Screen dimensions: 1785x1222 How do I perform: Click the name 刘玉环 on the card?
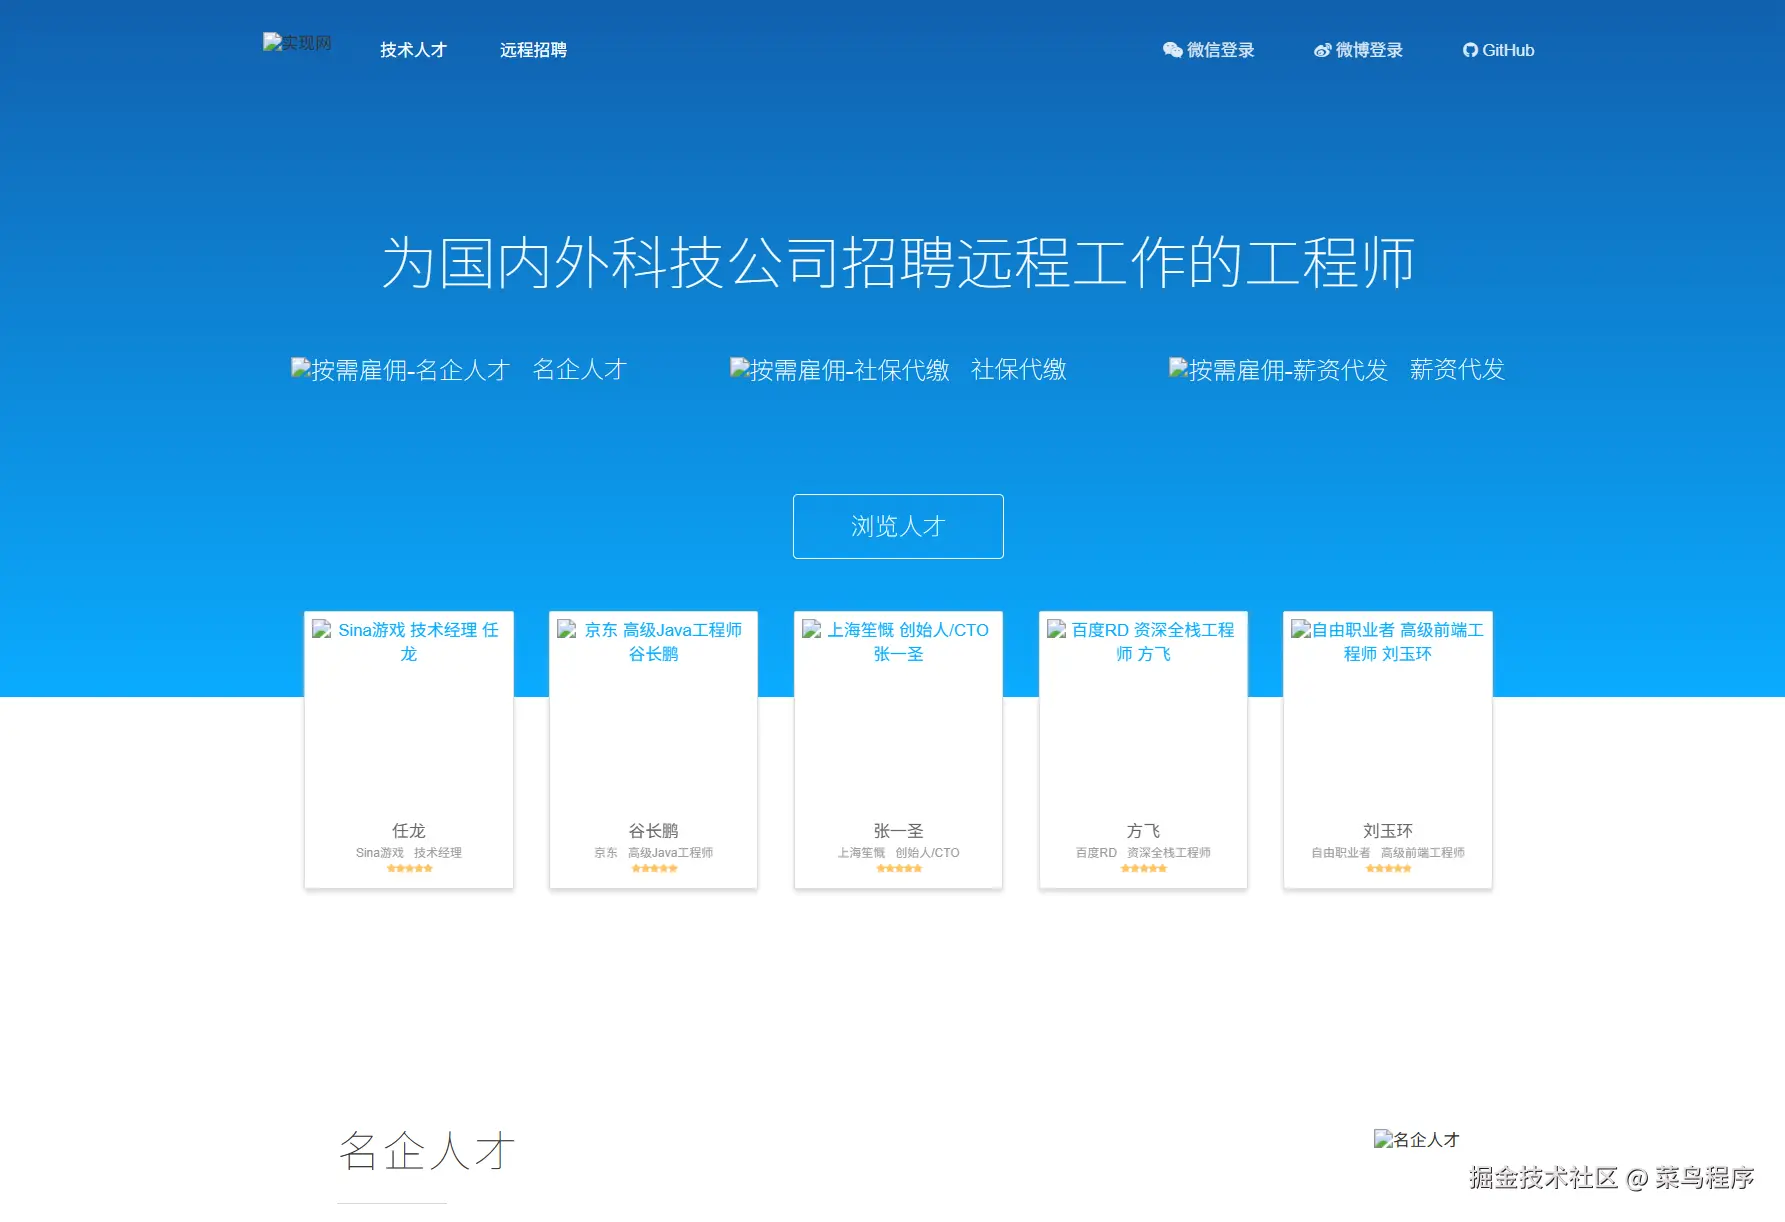pyautogui.click(x=1388, y=831)
